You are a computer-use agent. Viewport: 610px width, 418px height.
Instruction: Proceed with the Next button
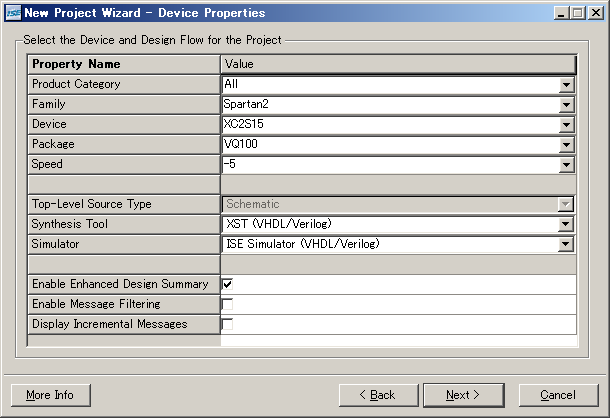pos(463,395)
